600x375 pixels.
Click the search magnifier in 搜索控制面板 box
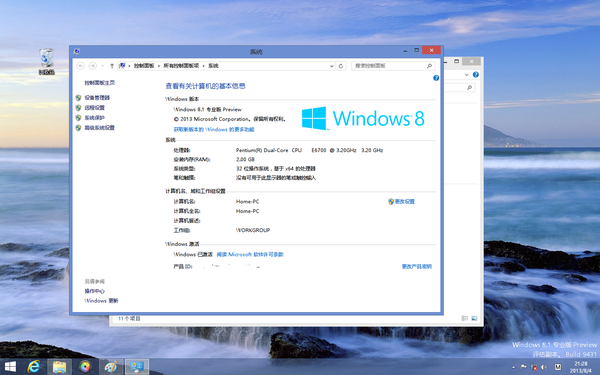[429, 66]
